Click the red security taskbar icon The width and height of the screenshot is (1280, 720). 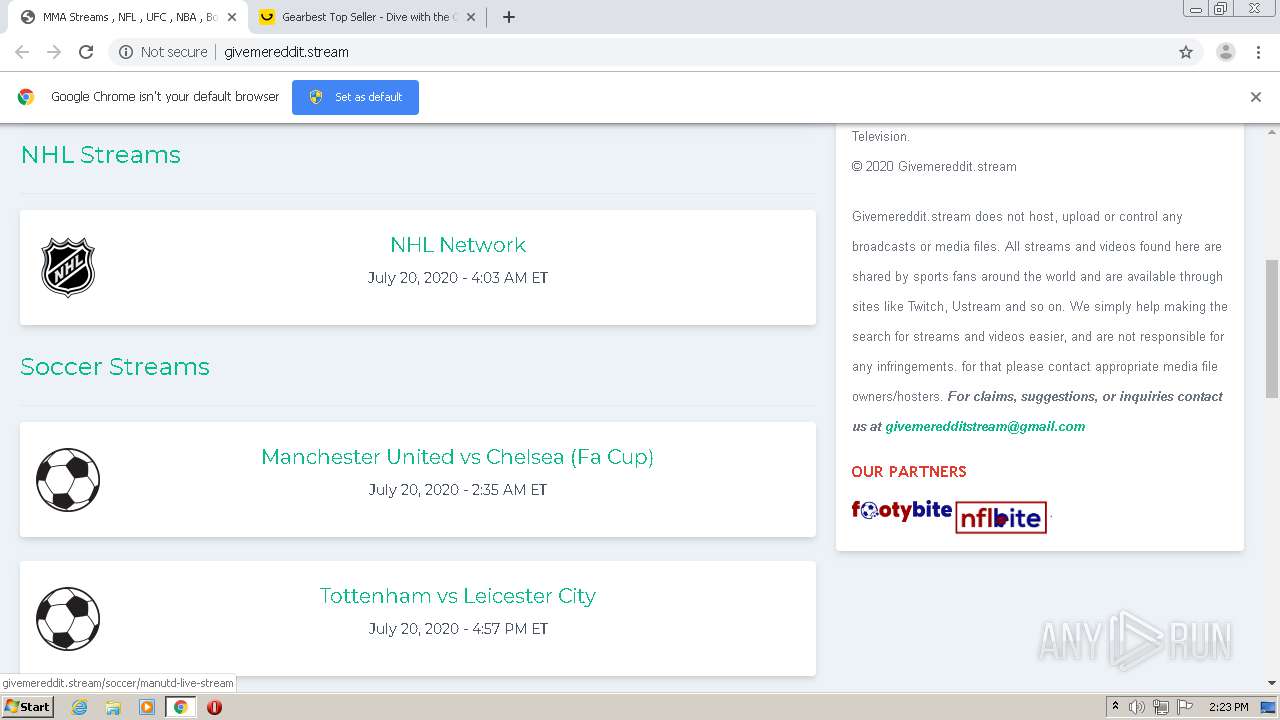coord(214,707)
